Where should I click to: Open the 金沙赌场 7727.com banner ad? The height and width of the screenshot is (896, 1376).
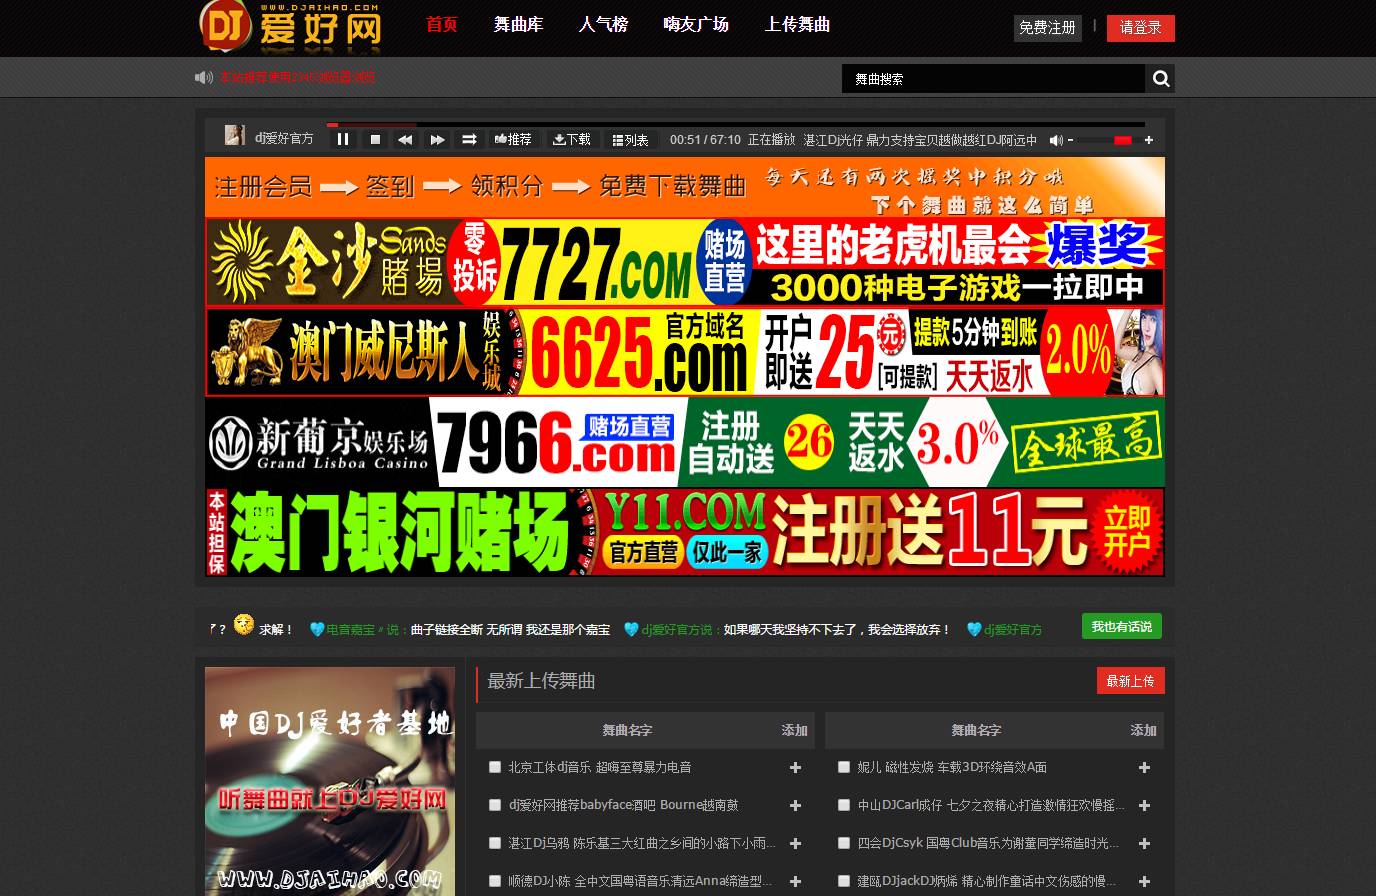pyautogui.click(x=685, y=262)
